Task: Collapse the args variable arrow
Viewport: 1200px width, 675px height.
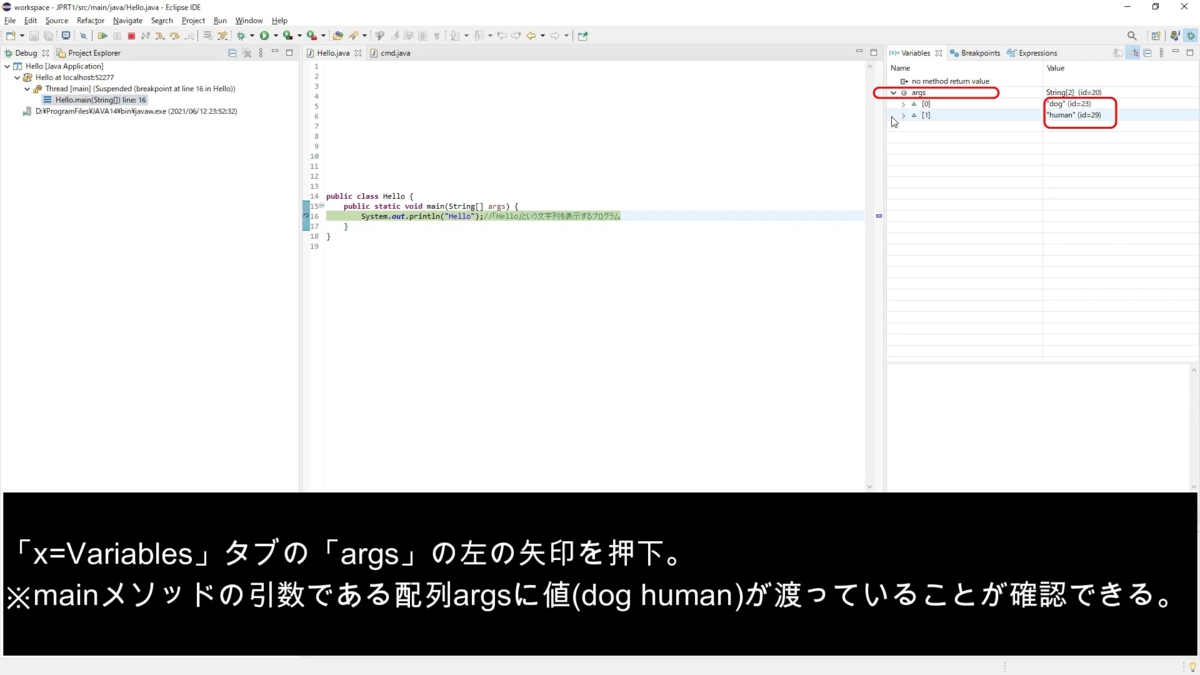Action: [893, 92]
